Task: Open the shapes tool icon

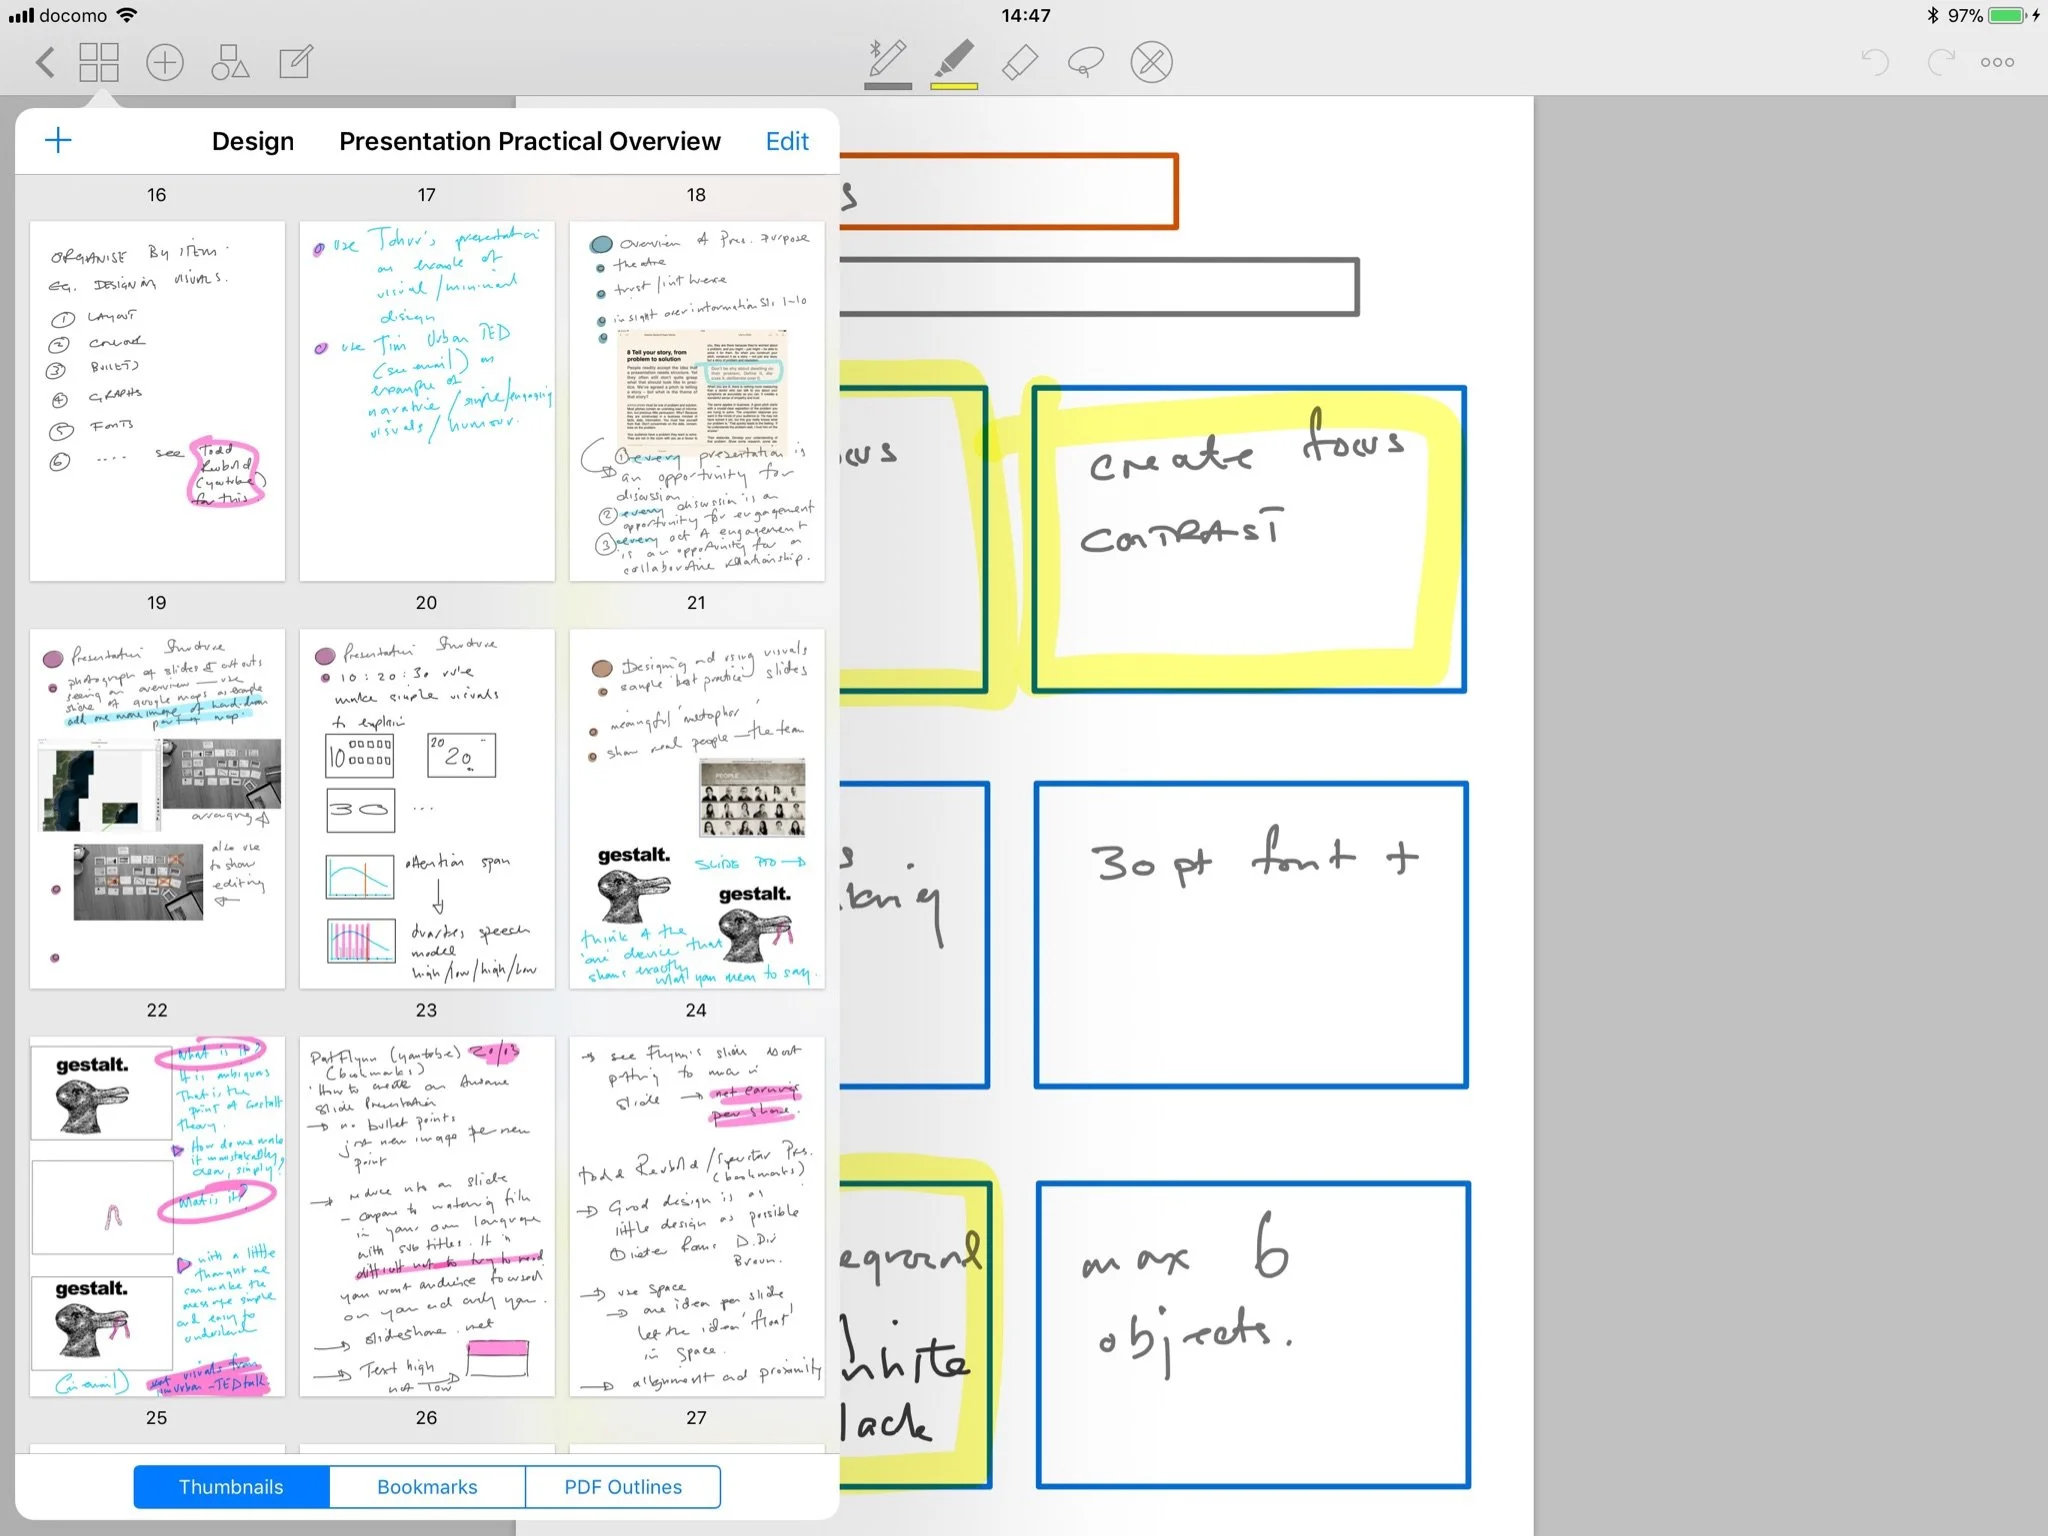Action: (230, 62)
